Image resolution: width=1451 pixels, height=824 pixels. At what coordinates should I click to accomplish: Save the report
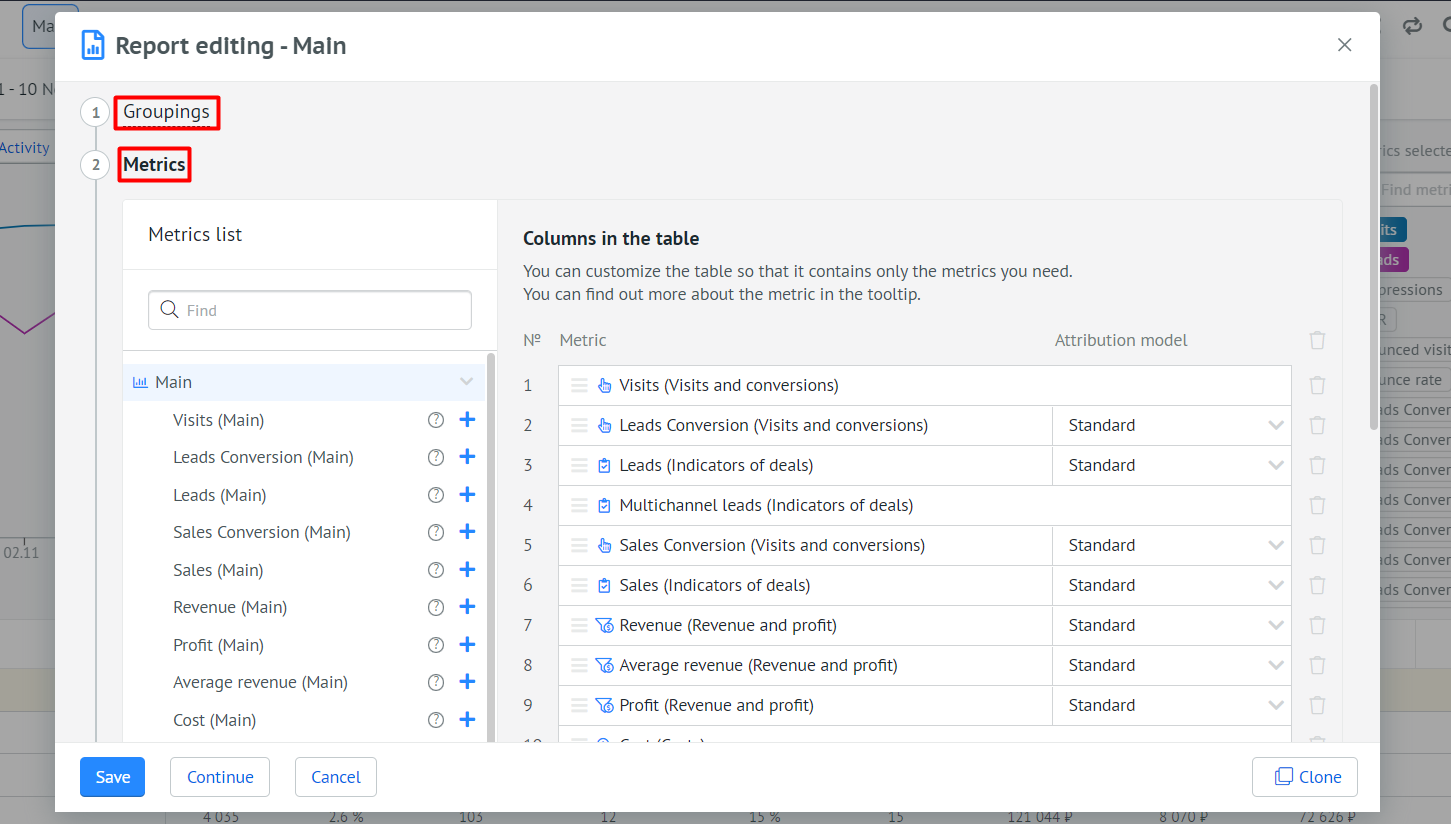[x=113, y=777]
